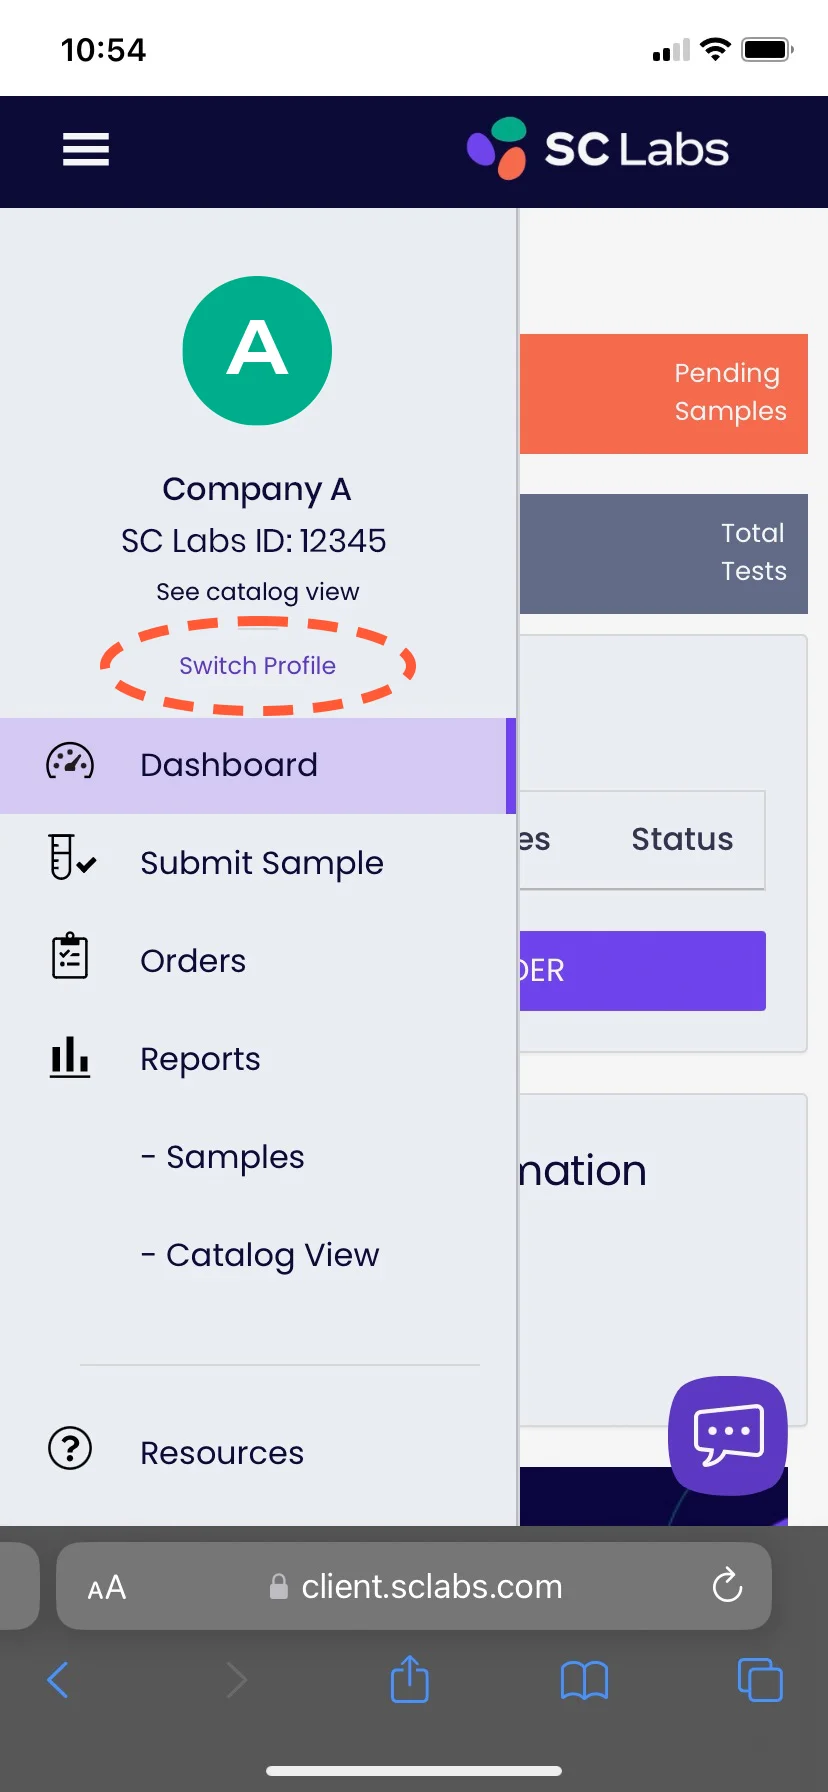828x1792 pixels.
Task: Select the Orders clipboard icon
Action: click(x=68, y=956)
